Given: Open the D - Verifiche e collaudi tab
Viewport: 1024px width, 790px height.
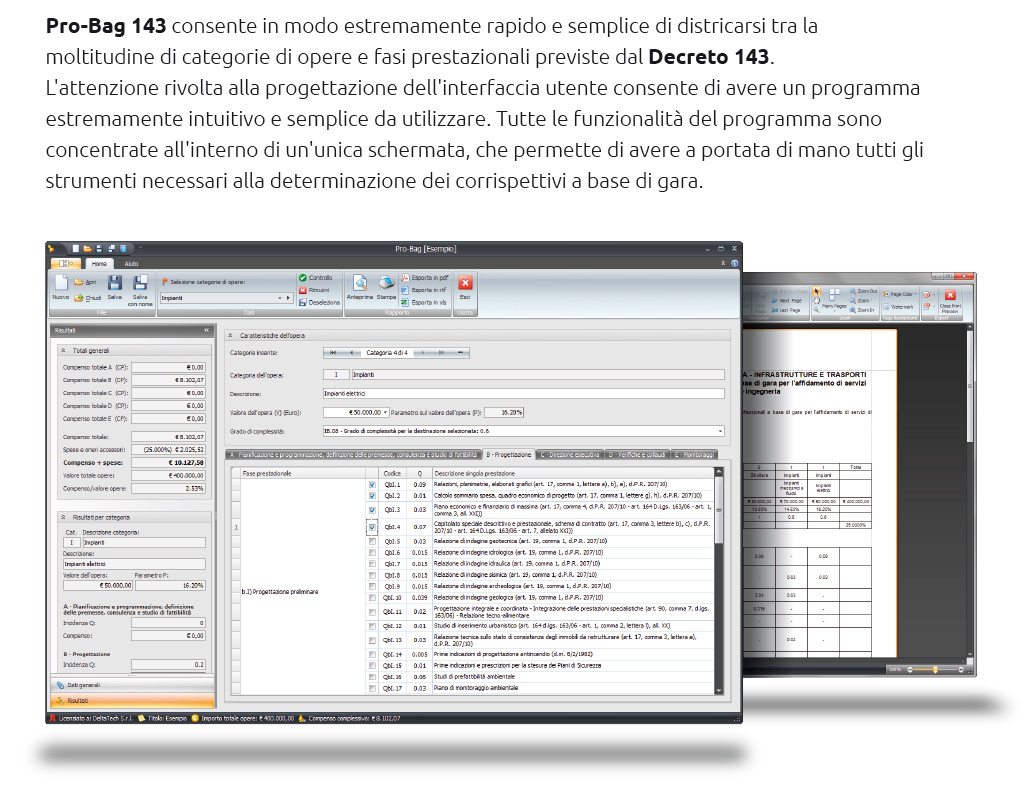Looking at the screenshot, I should pos(637,454).
